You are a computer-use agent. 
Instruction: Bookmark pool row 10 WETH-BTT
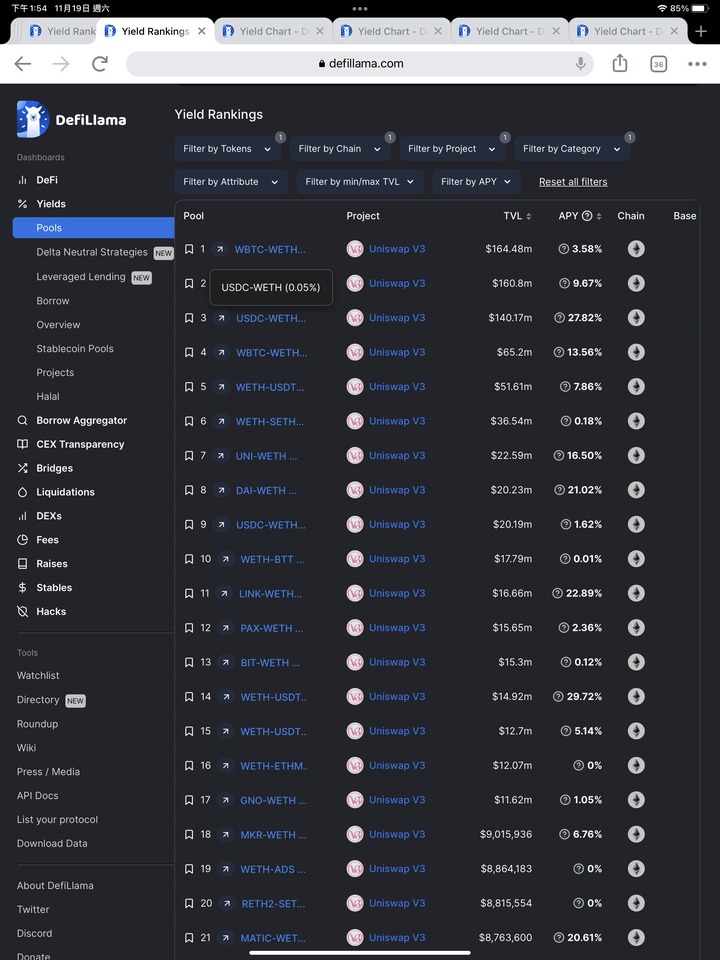tap(189, 559)
